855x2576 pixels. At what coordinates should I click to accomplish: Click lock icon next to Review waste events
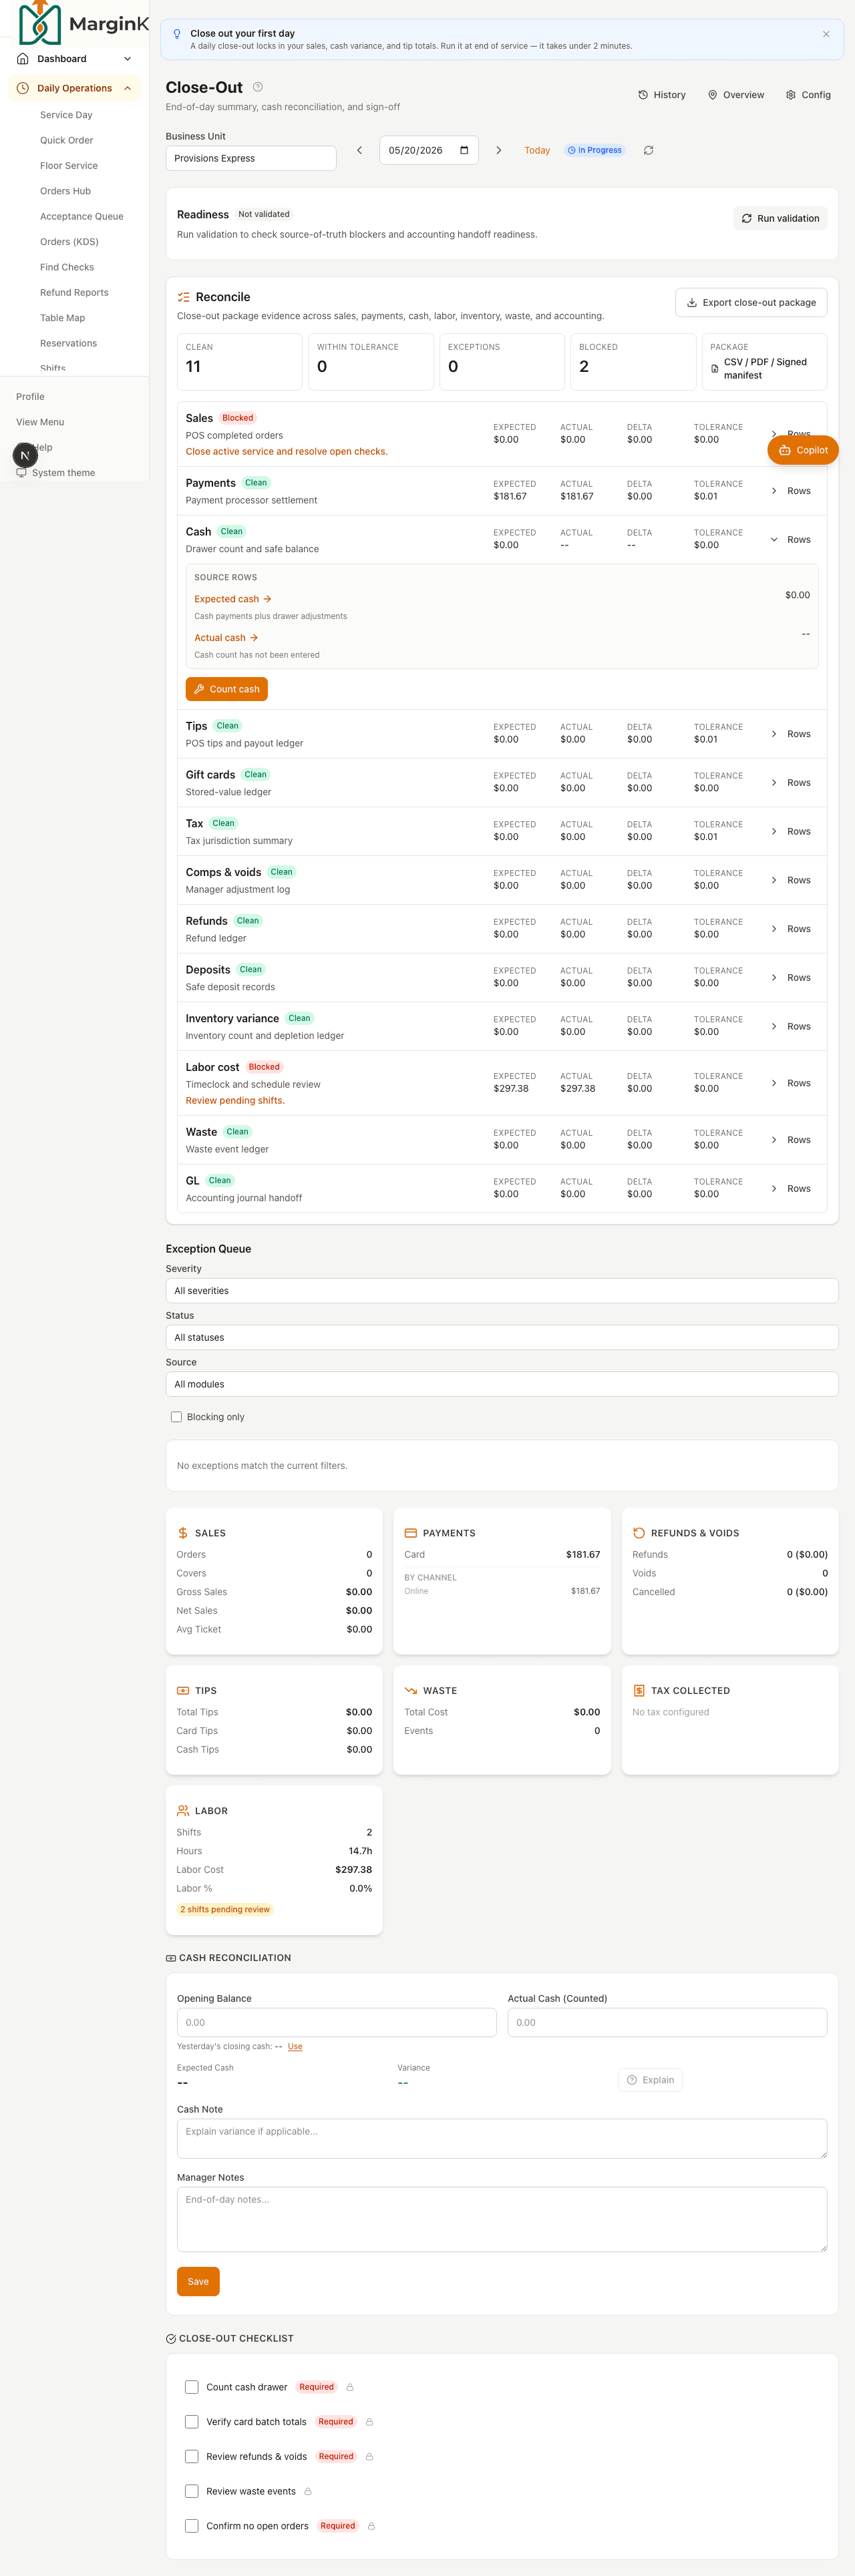click(x=308, y=2491)
